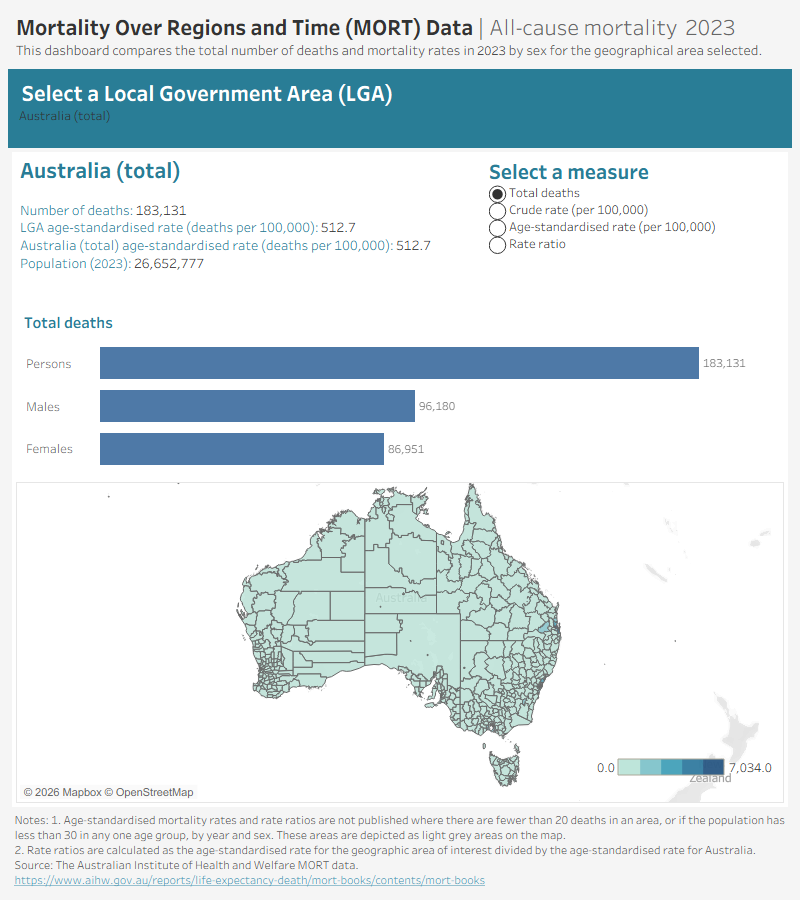Open the AIHW MORT books link
The image size is (800, 900).
pos(250,880)
